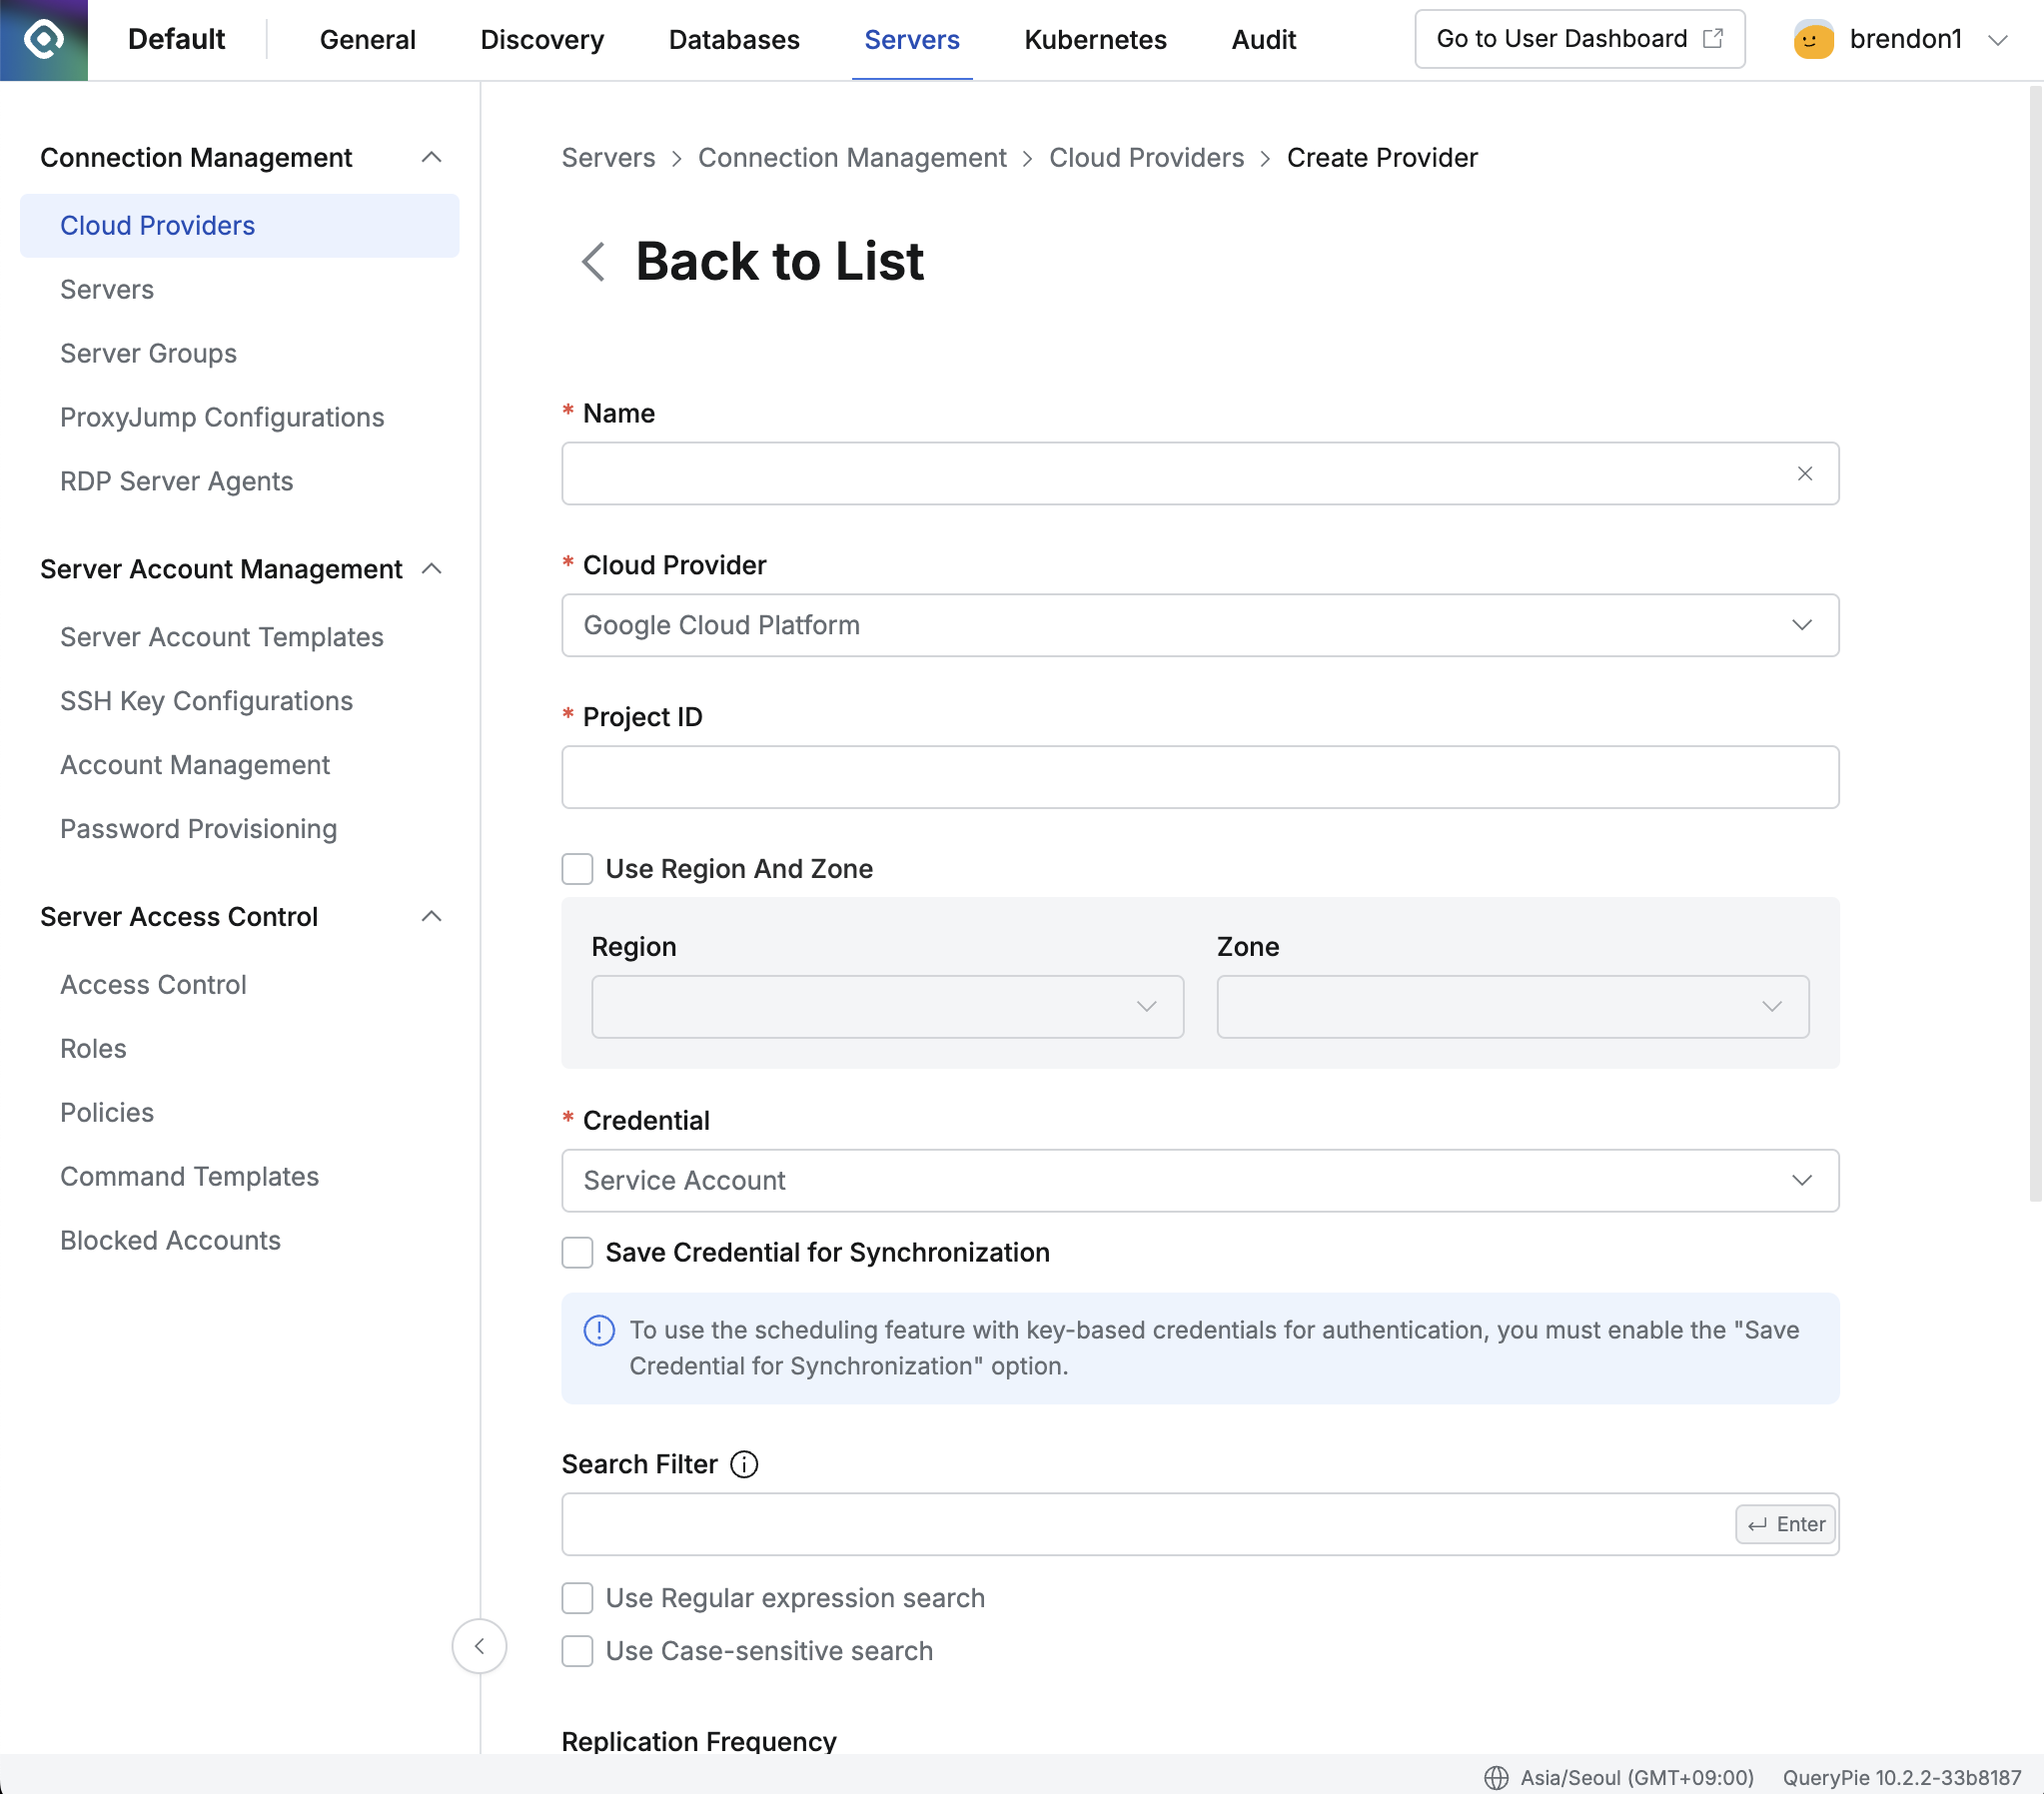Click the QueryPie logo in the top corner
This screenshot has width=2044, height=1794.
tap(44, 39)
